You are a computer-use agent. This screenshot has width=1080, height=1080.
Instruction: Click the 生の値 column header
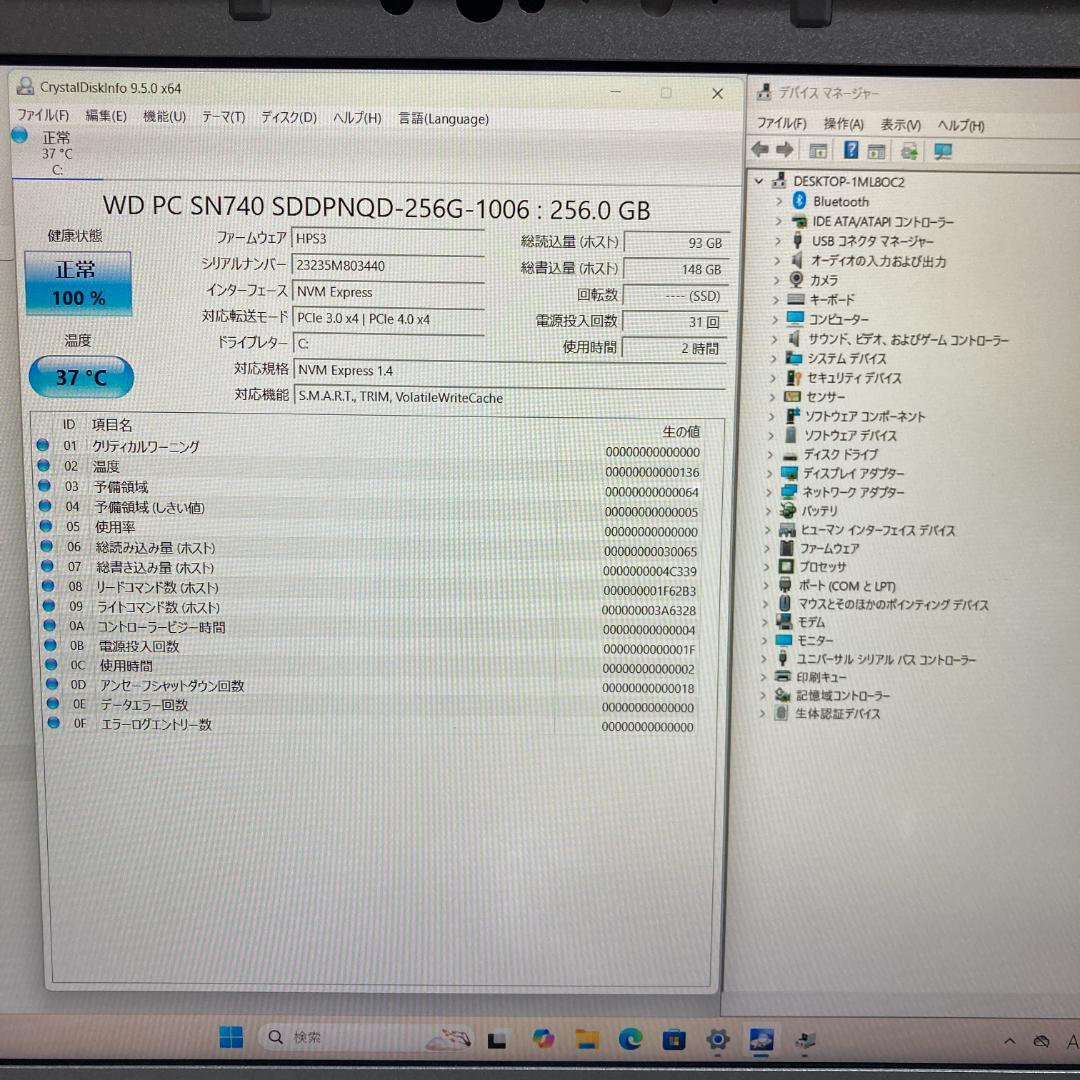681,431
